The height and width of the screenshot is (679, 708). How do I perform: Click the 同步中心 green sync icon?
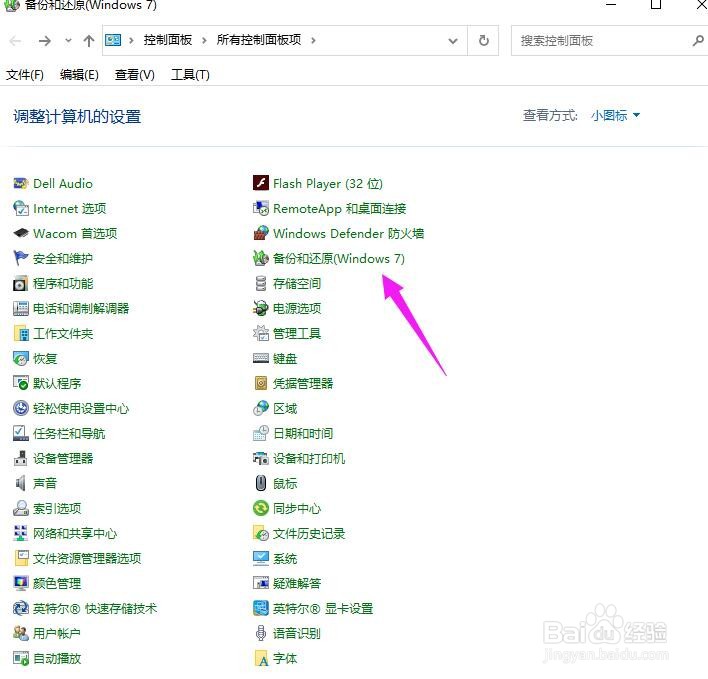click(261, 508)
